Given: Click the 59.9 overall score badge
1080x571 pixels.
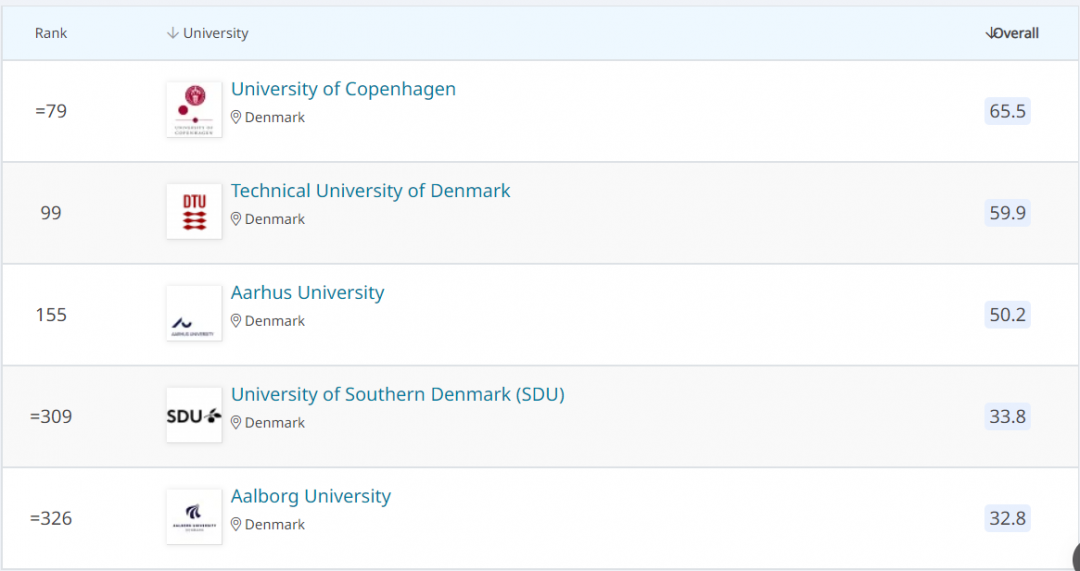Looking at the screenshot, I should (x=1007, y=213).
